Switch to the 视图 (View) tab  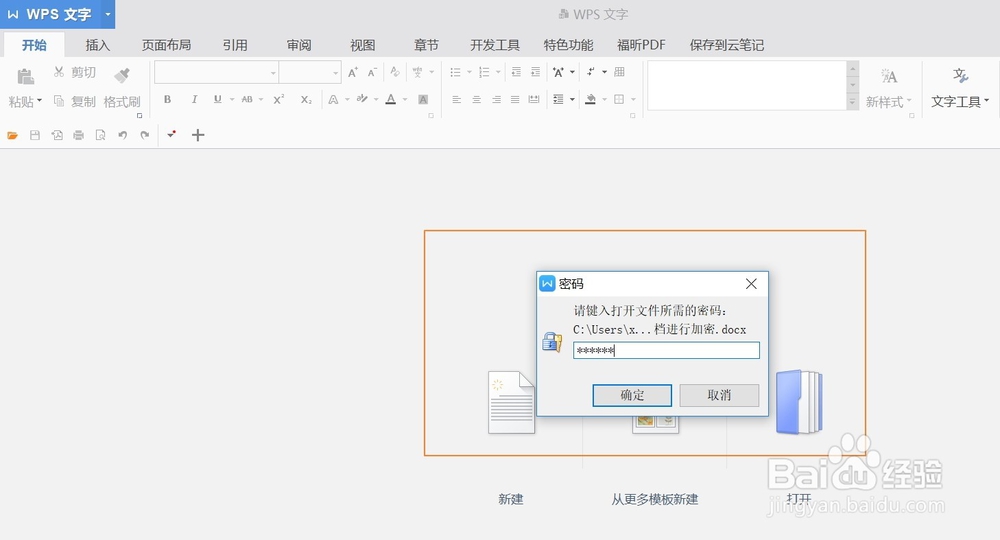(x=362, y=45)
